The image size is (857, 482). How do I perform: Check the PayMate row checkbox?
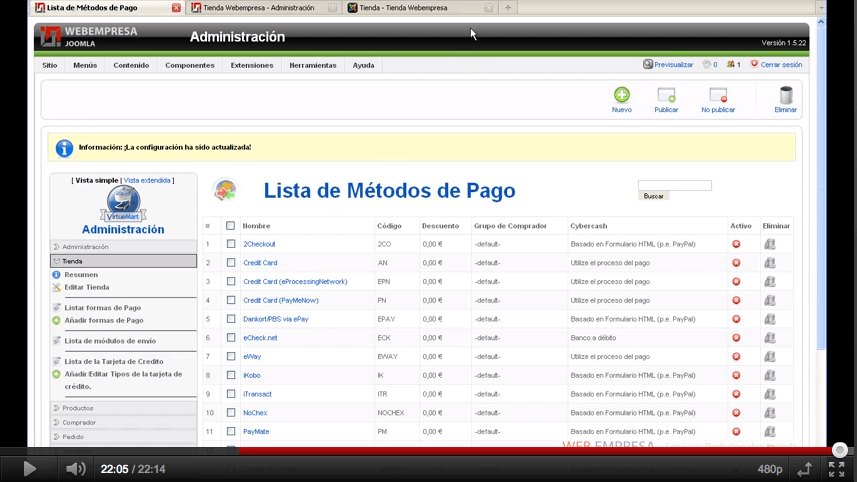pyautogui.click(x=231, y=432)
